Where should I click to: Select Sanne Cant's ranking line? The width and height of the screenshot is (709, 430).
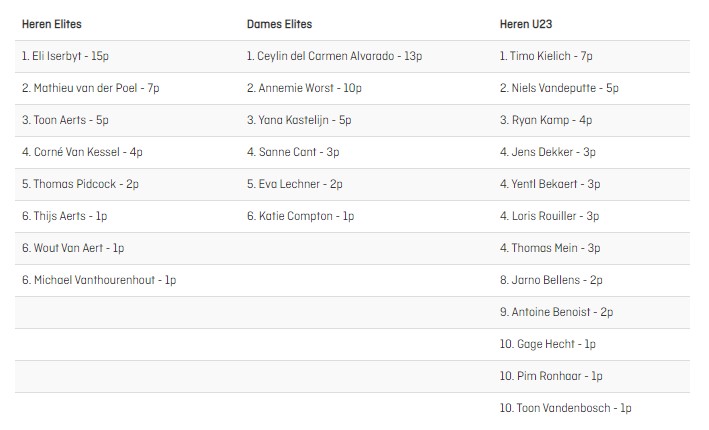pos(293,152)
